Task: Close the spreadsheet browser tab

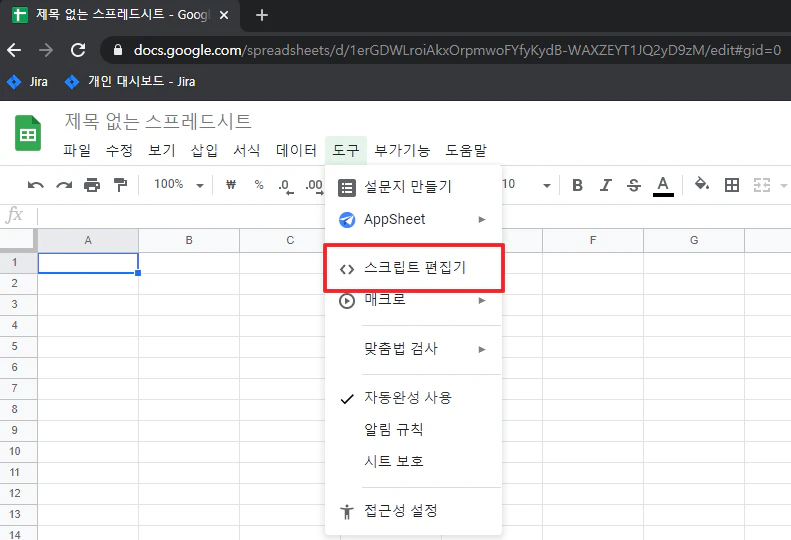Action: [x=224, y=15]
